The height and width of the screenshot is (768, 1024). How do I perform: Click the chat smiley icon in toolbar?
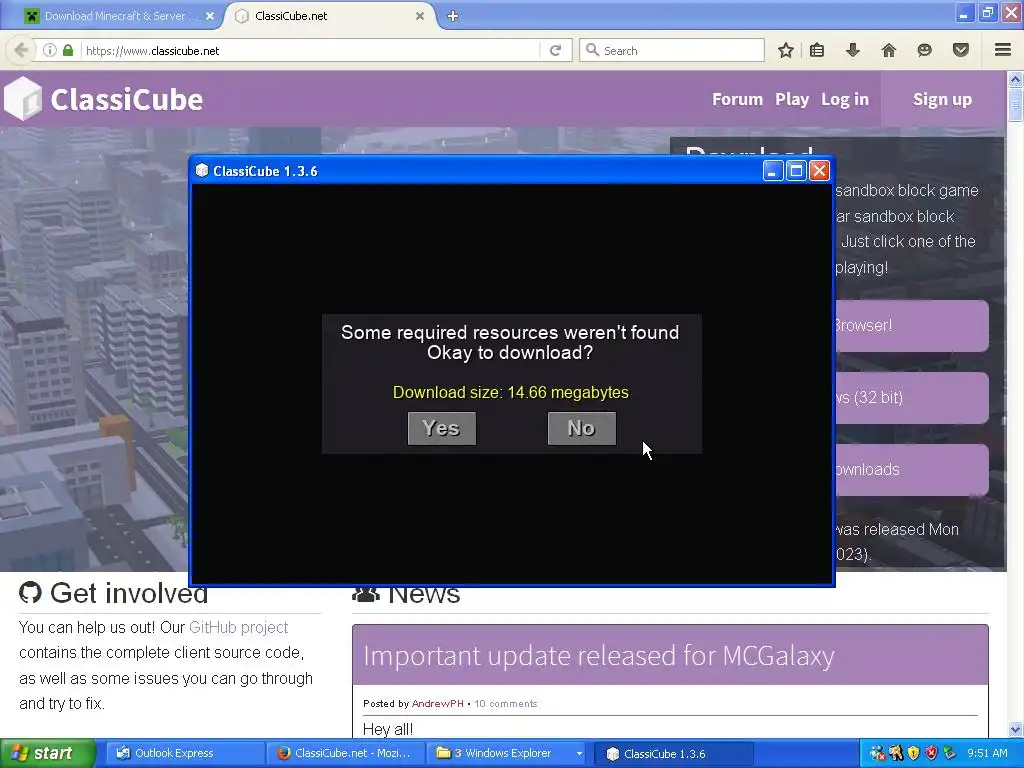tap(924, 50)
